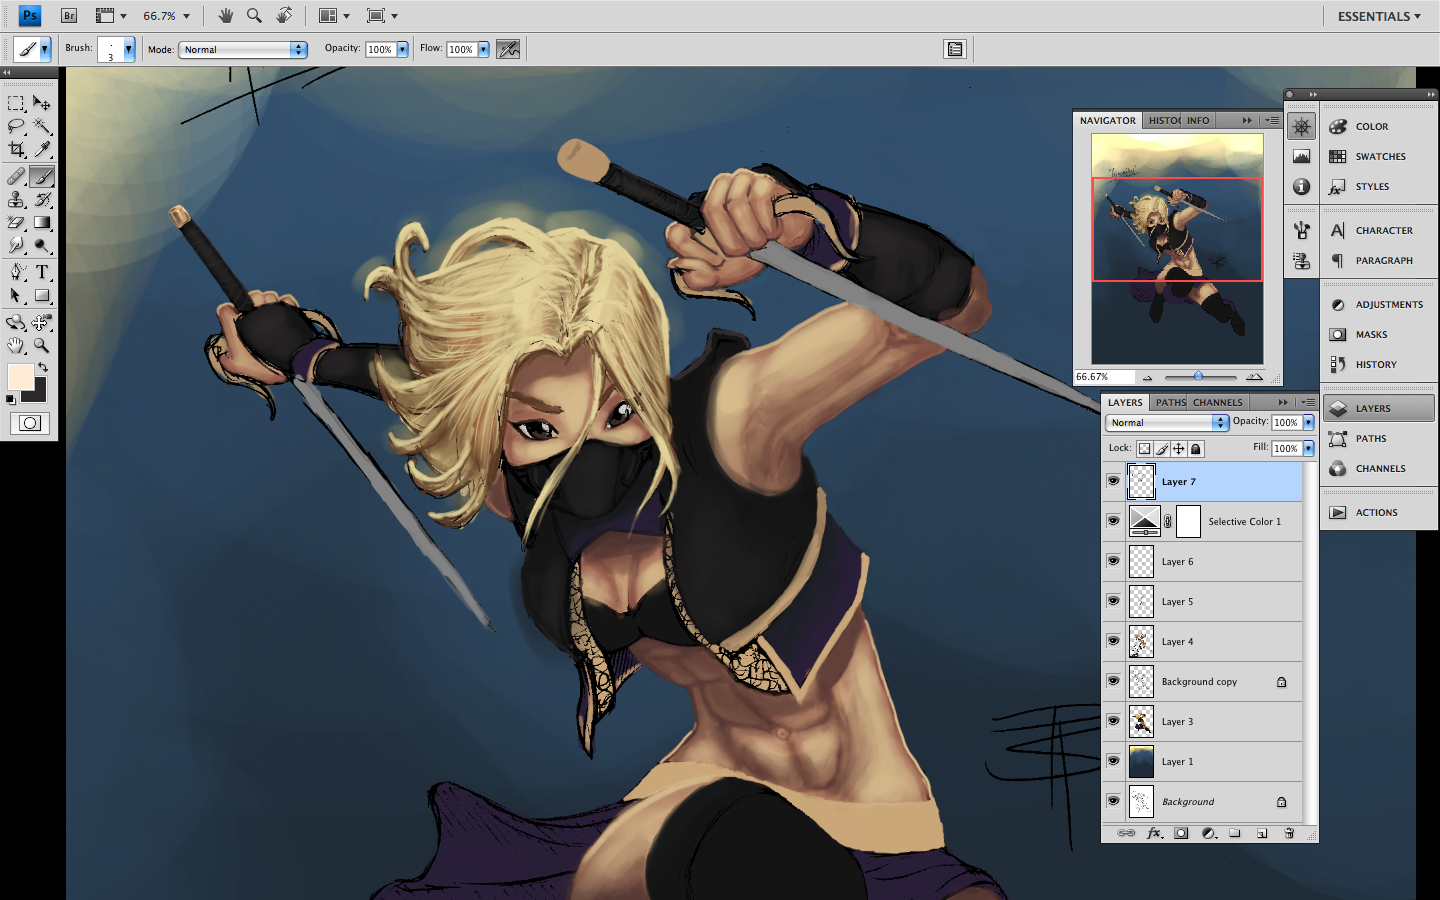Add a layer mask
Screen dimensions: 1440x900
(1181, 833)
